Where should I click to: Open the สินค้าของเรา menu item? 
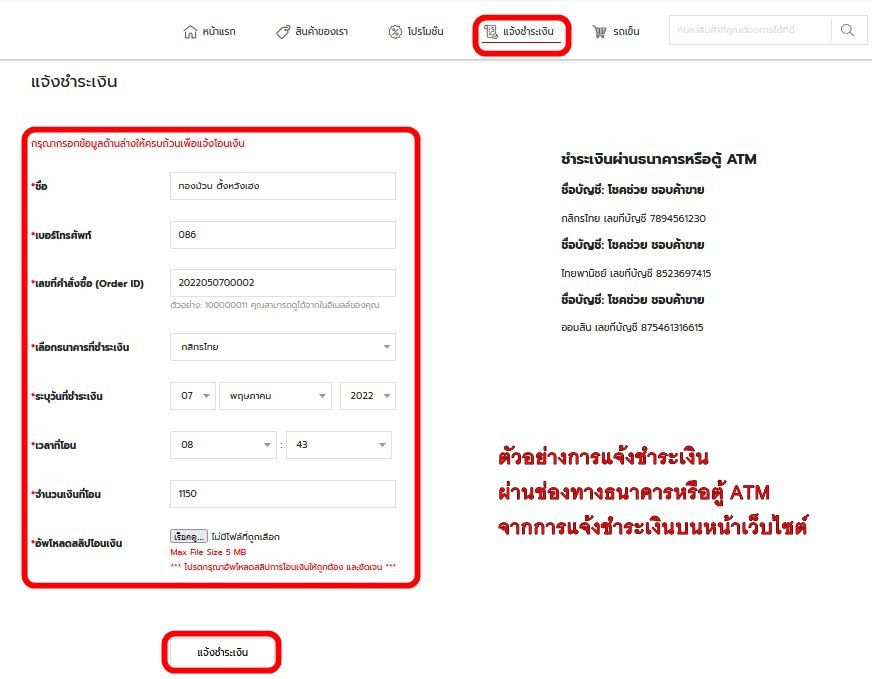point(322,32)
